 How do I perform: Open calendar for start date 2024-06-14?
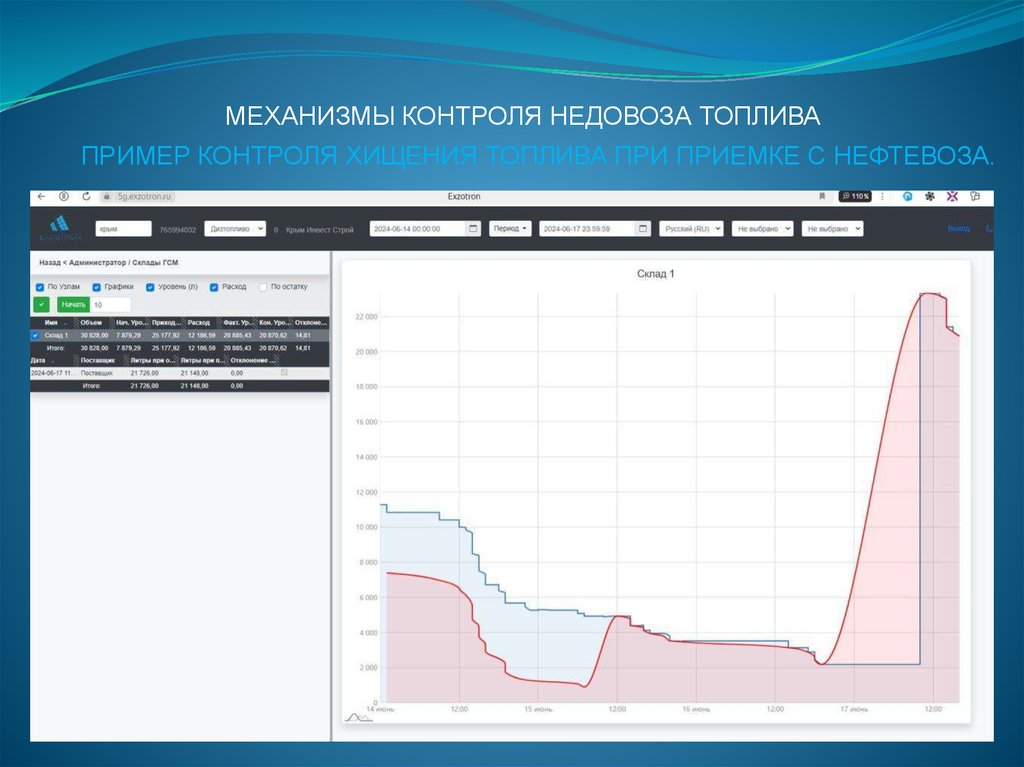[x=473, y=229]
